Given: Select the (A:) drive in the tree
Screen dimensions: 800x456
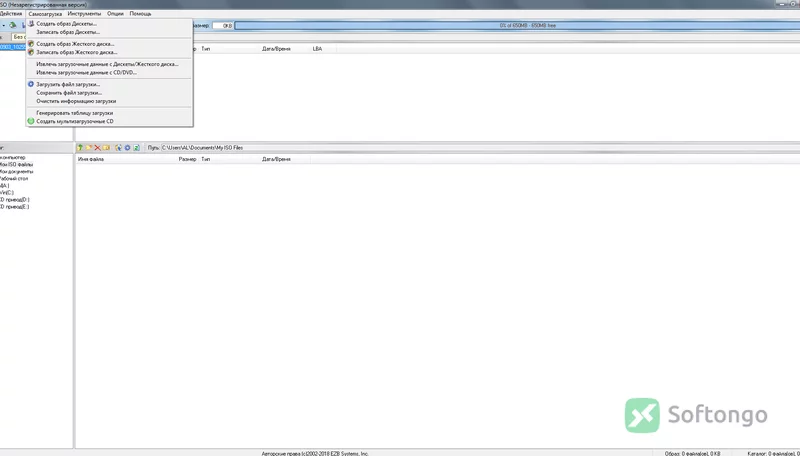Looking at the screenshot, I should (x=5, y=186).
